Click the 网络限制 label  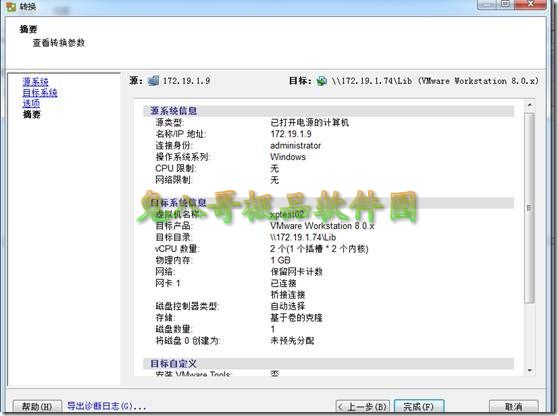coord(174,180)
